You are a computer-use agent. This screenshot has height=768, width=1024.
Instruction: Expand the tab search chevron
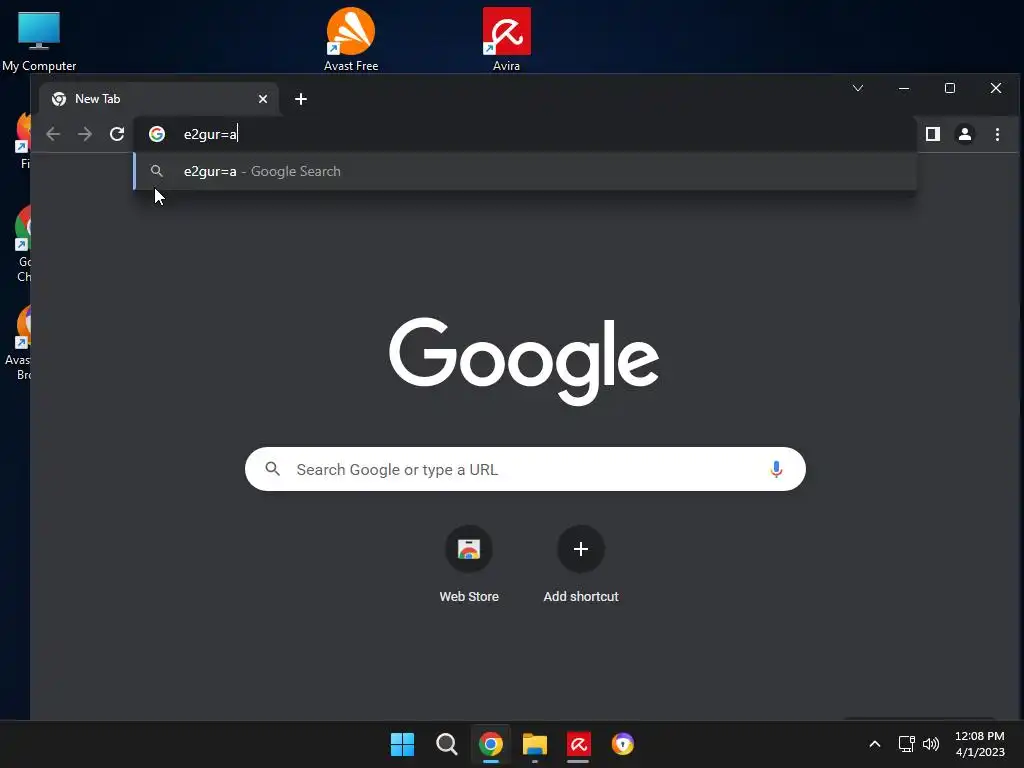click(x=858, y=88)
